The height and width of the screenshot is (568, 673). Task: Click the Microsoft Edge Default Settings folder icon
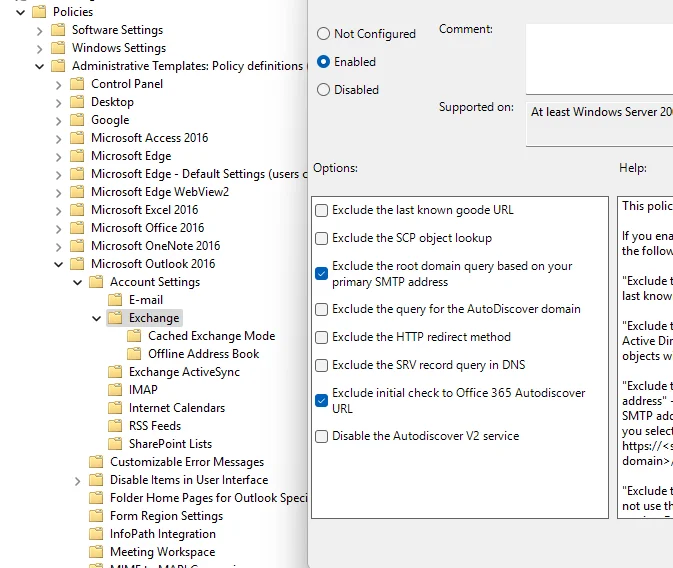point(77,174)
